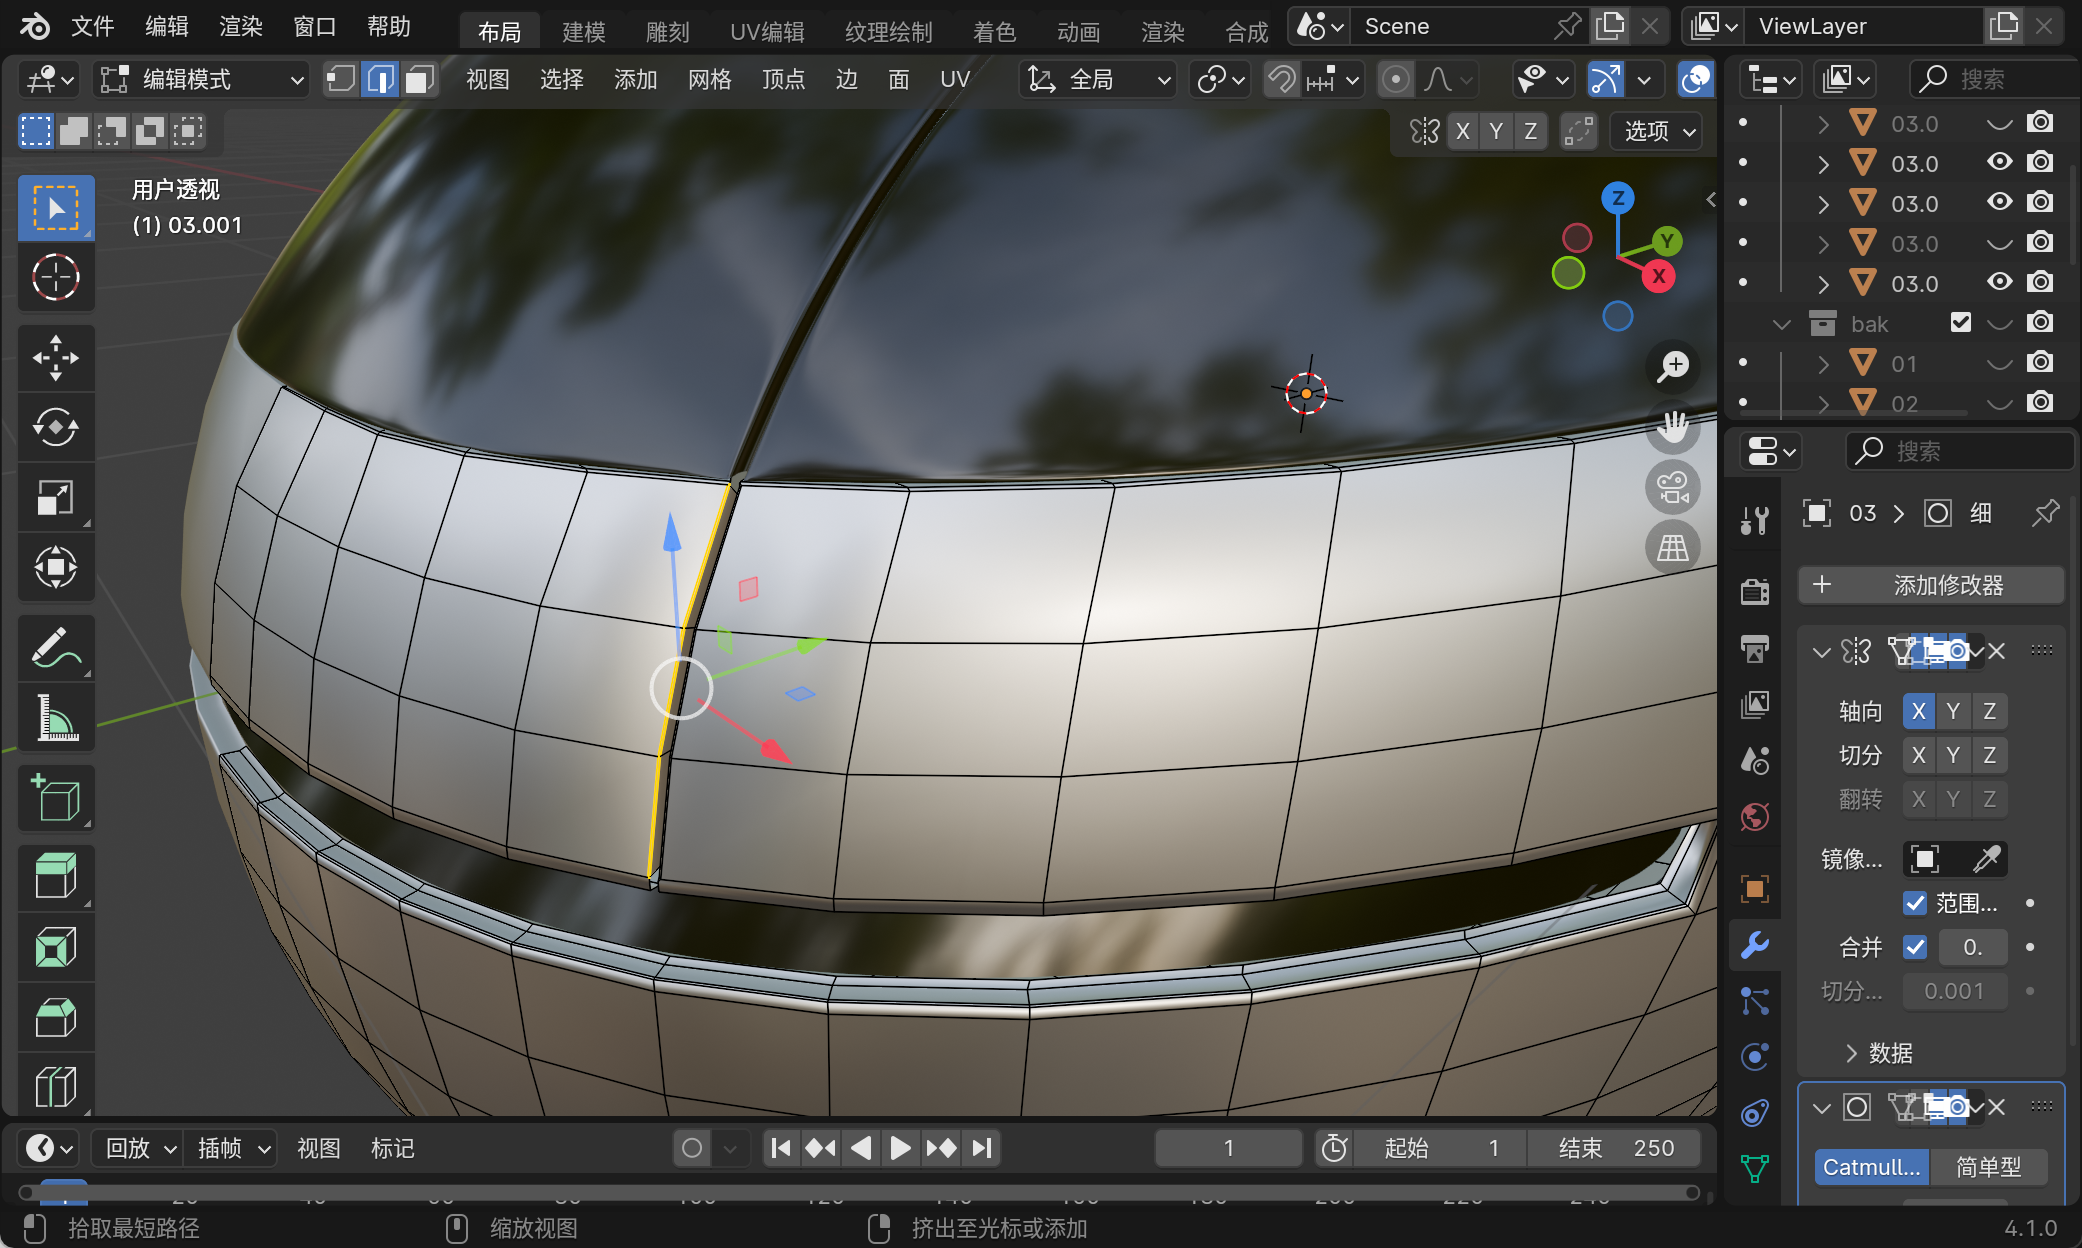2082x1248 pixels.
Task: Click the viewport pan hand icon
Action: click(x=1673, y=427)
